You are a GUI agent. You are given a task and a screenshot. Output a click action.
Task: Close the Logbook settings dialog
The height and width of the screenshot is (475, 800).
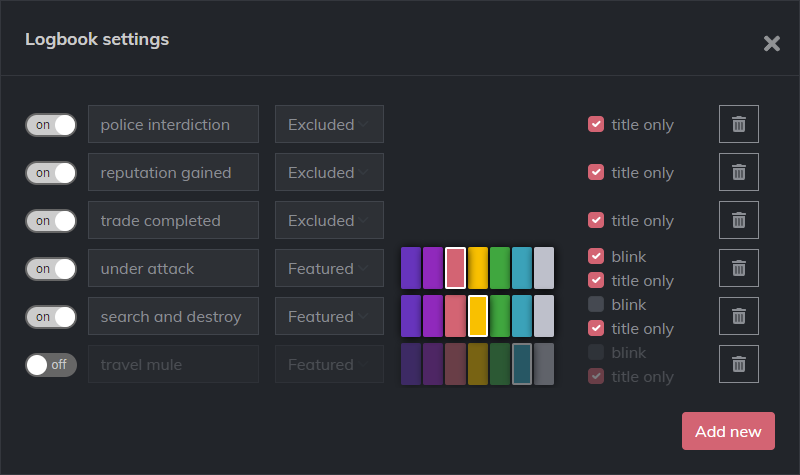pyautogui.click(x=771, y=43)
